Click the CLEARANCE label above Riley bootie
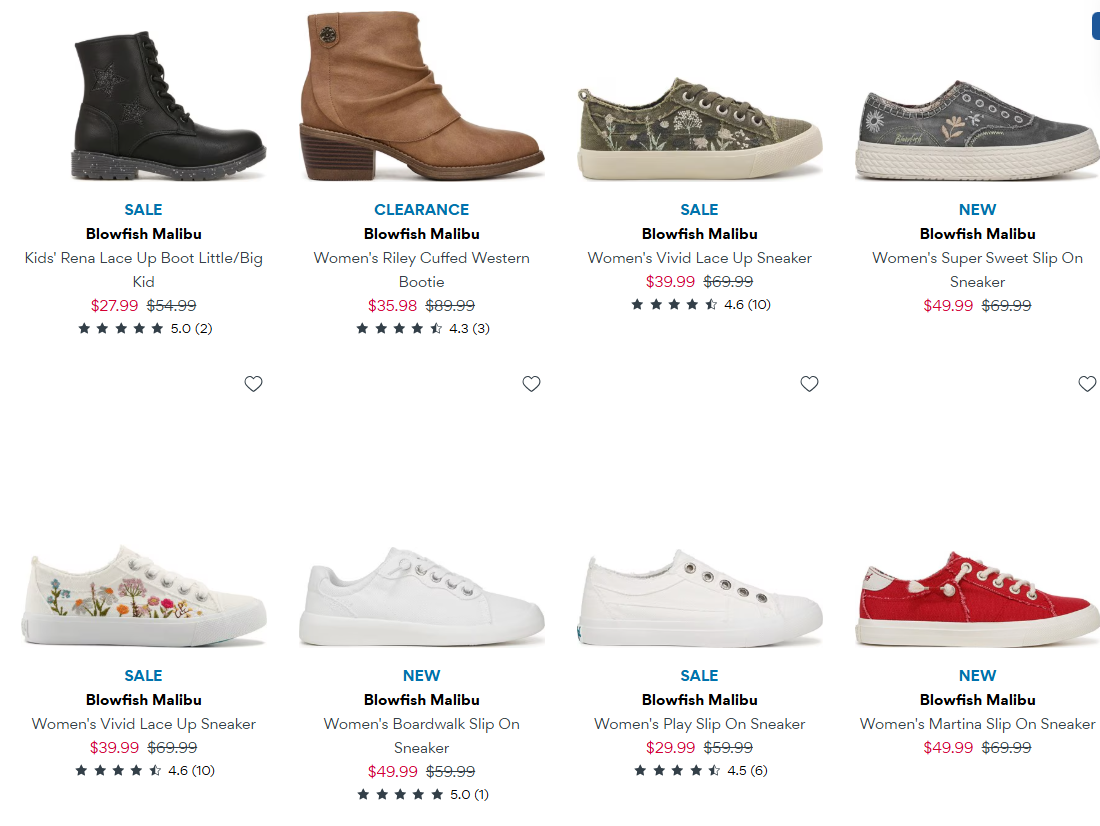Image resolution: width=1100 pixels, height=826 pixels. [421, 209]
